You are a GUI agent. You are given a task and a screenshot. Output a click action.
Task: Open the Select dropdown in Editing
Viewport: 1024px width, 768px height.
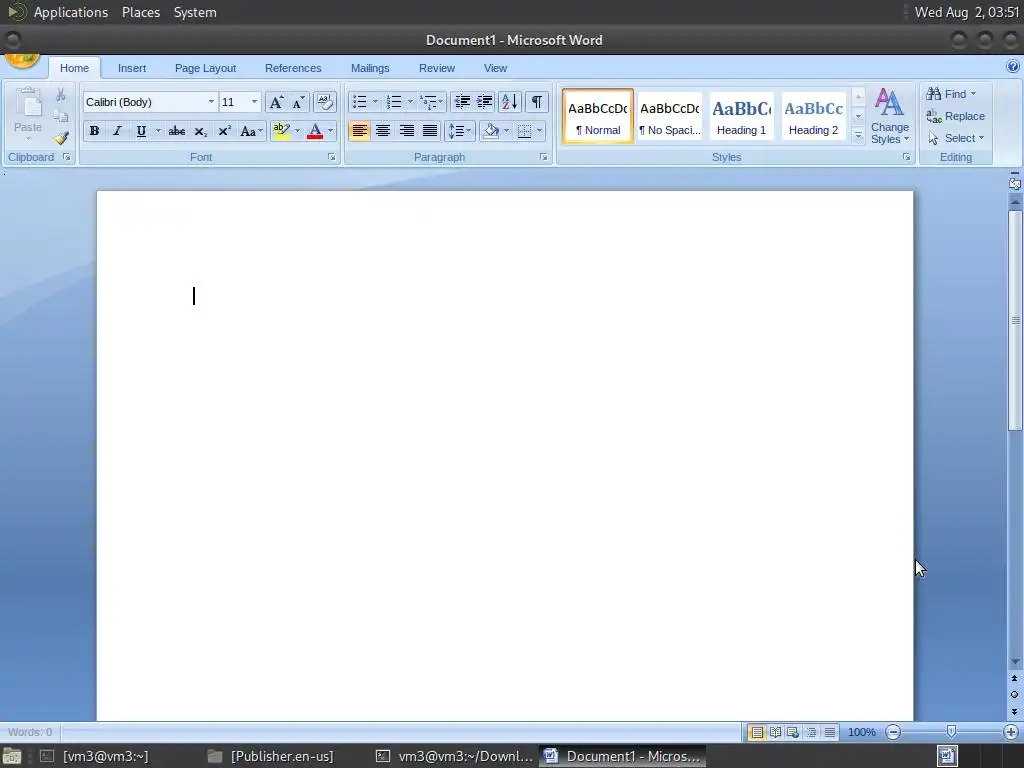point(957,138)
